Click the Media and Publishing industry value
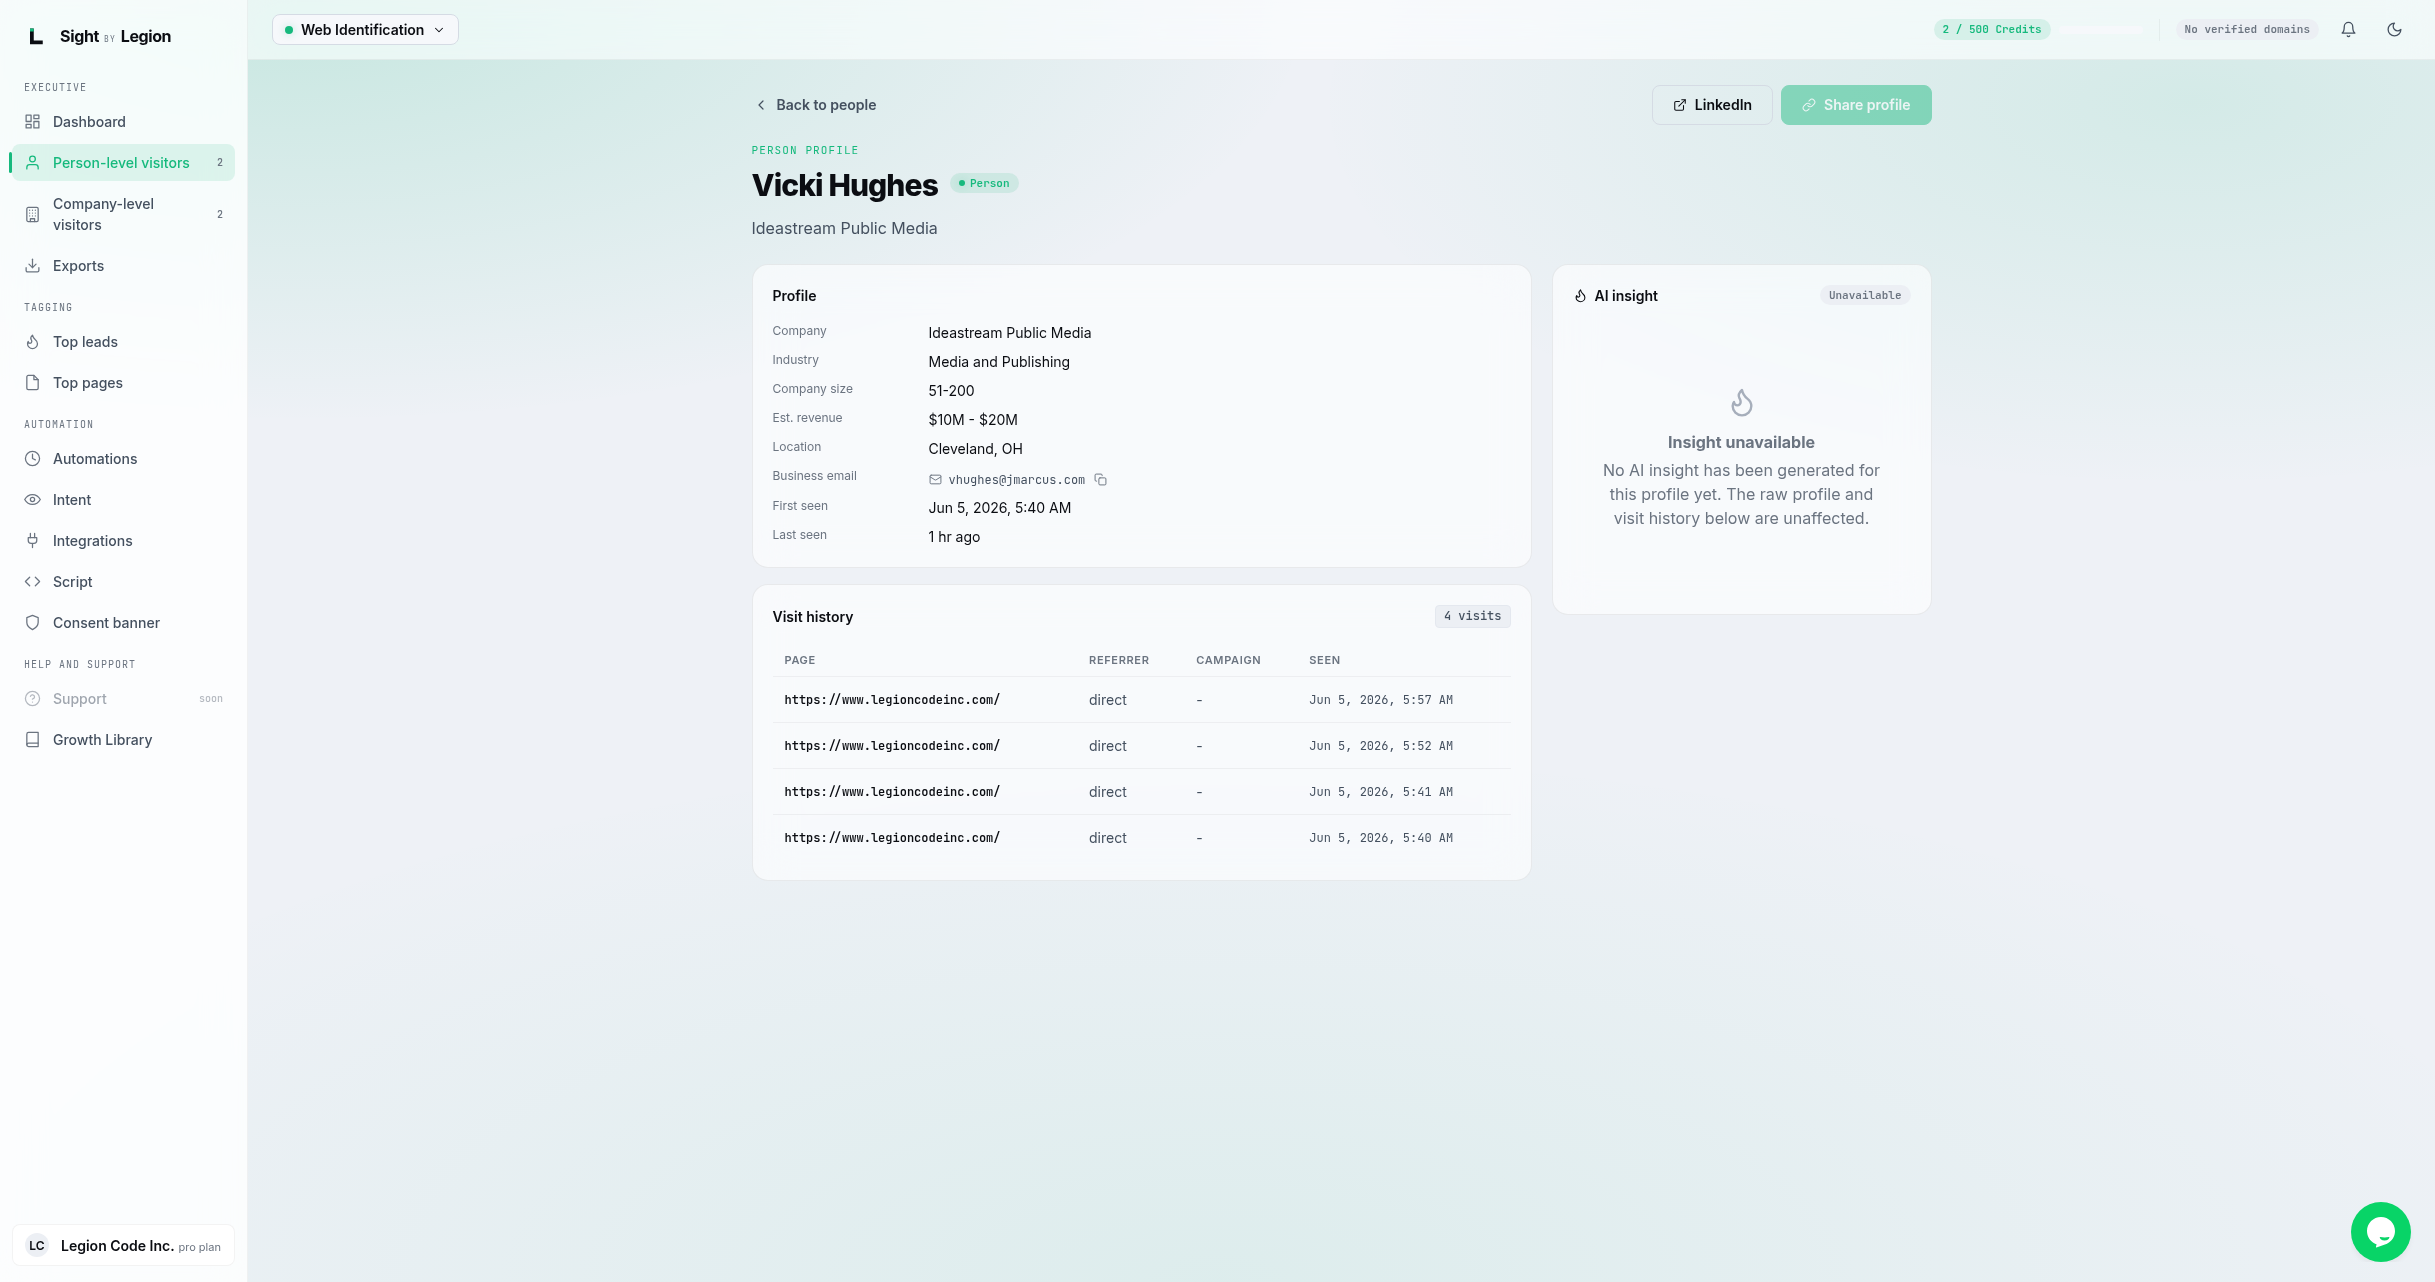2435x1282 pixels. (999, 362)
